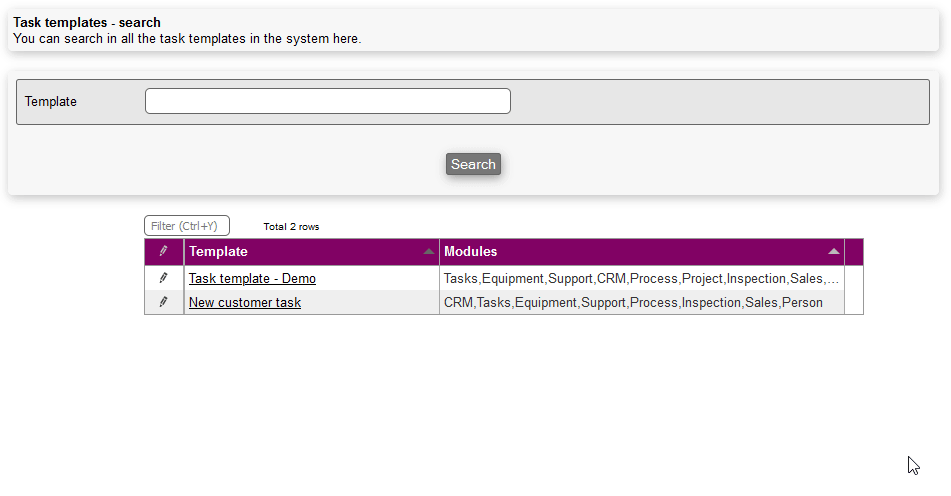951x496 pixels.
Task: Click the sort arrow in the Template column header
Action: [x=429, y=251]
